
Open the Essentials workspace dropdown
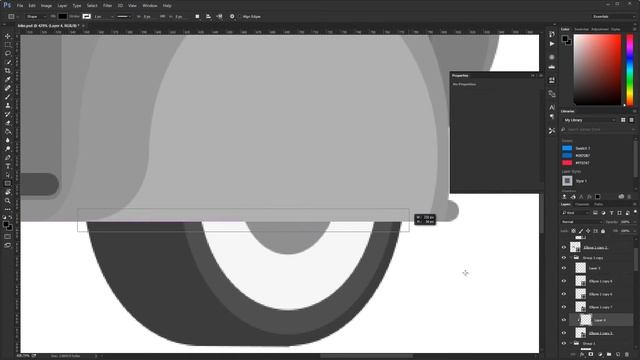(613, 17)
